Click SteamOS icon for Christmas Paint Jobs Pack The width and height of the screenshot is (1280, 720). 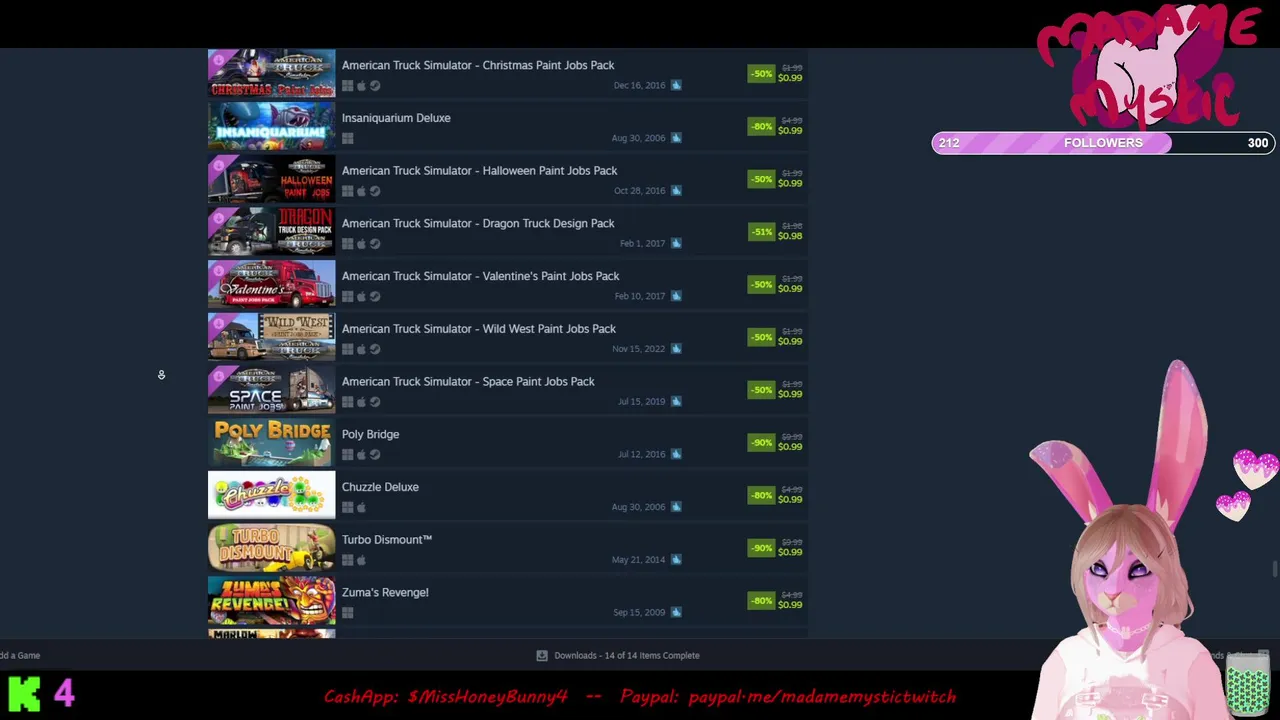(375, 86)
